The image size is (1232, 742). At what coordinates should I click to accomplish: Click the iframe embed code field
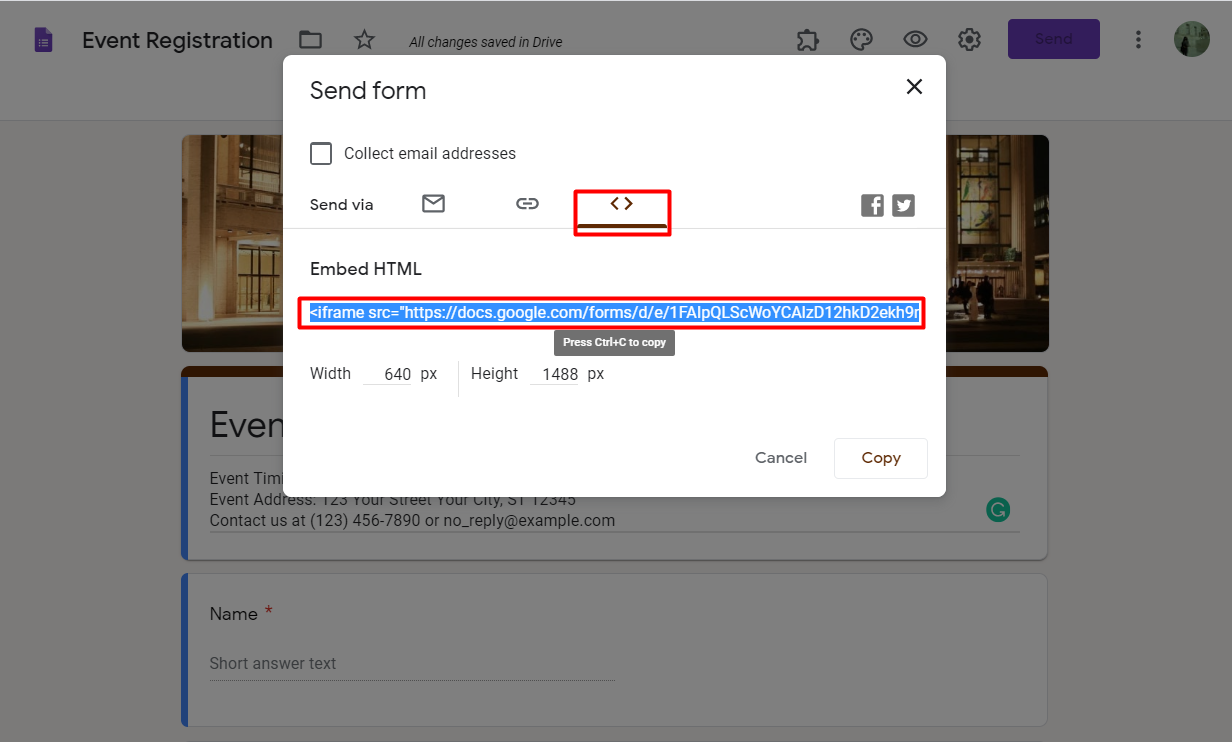click(612, 313)
